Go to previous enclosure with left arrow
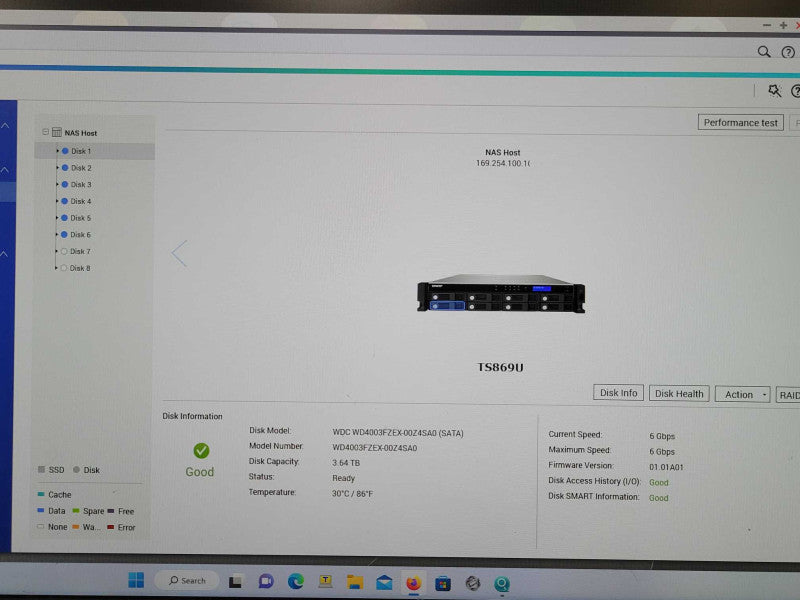The width and height of the screenshot is (800, 600). 180,254
